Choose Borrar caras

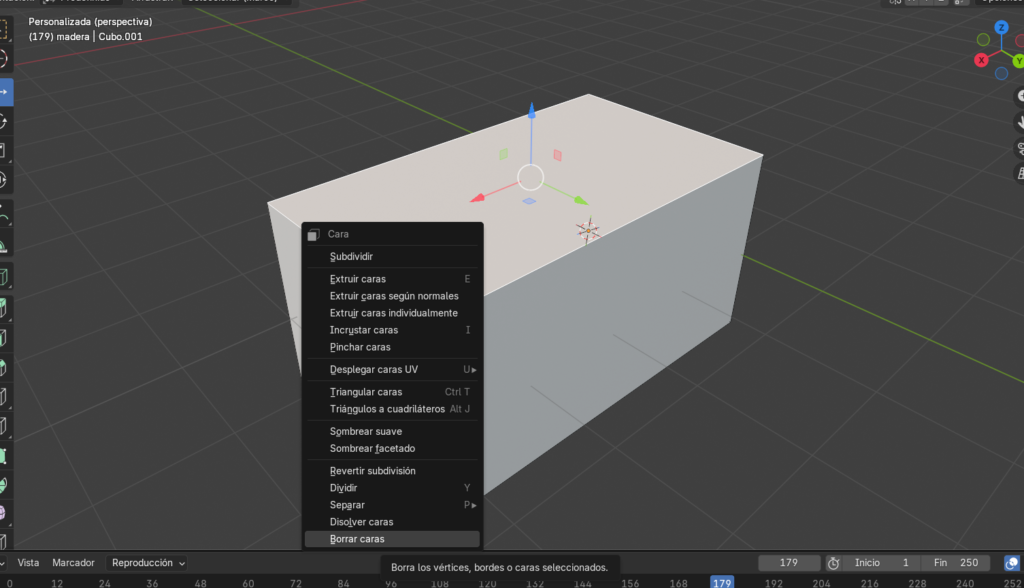click(x=392, y=539)
